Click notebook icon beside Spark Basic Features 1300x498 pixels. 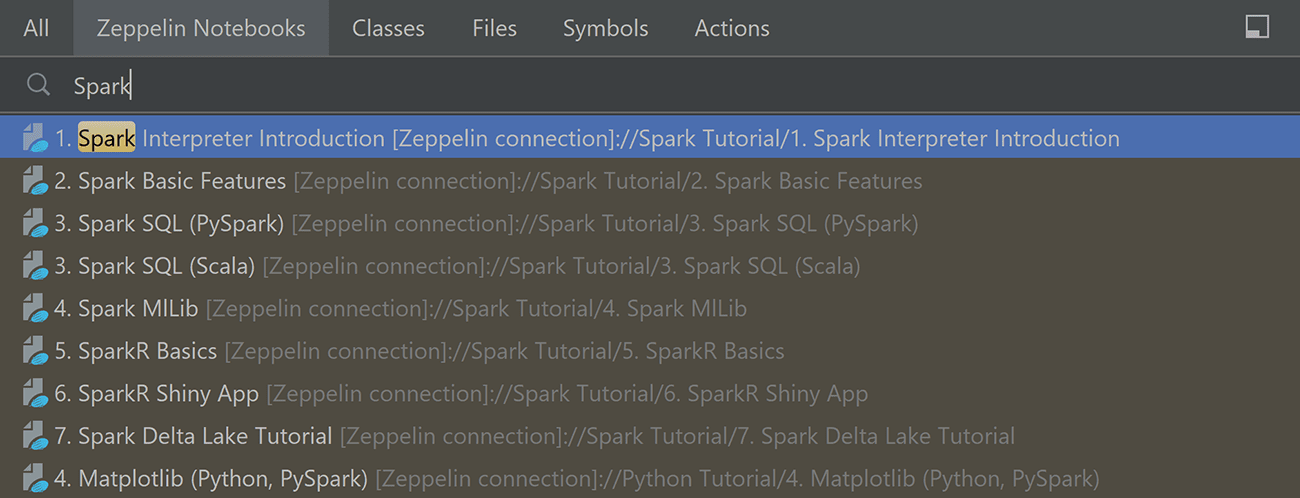35,182
